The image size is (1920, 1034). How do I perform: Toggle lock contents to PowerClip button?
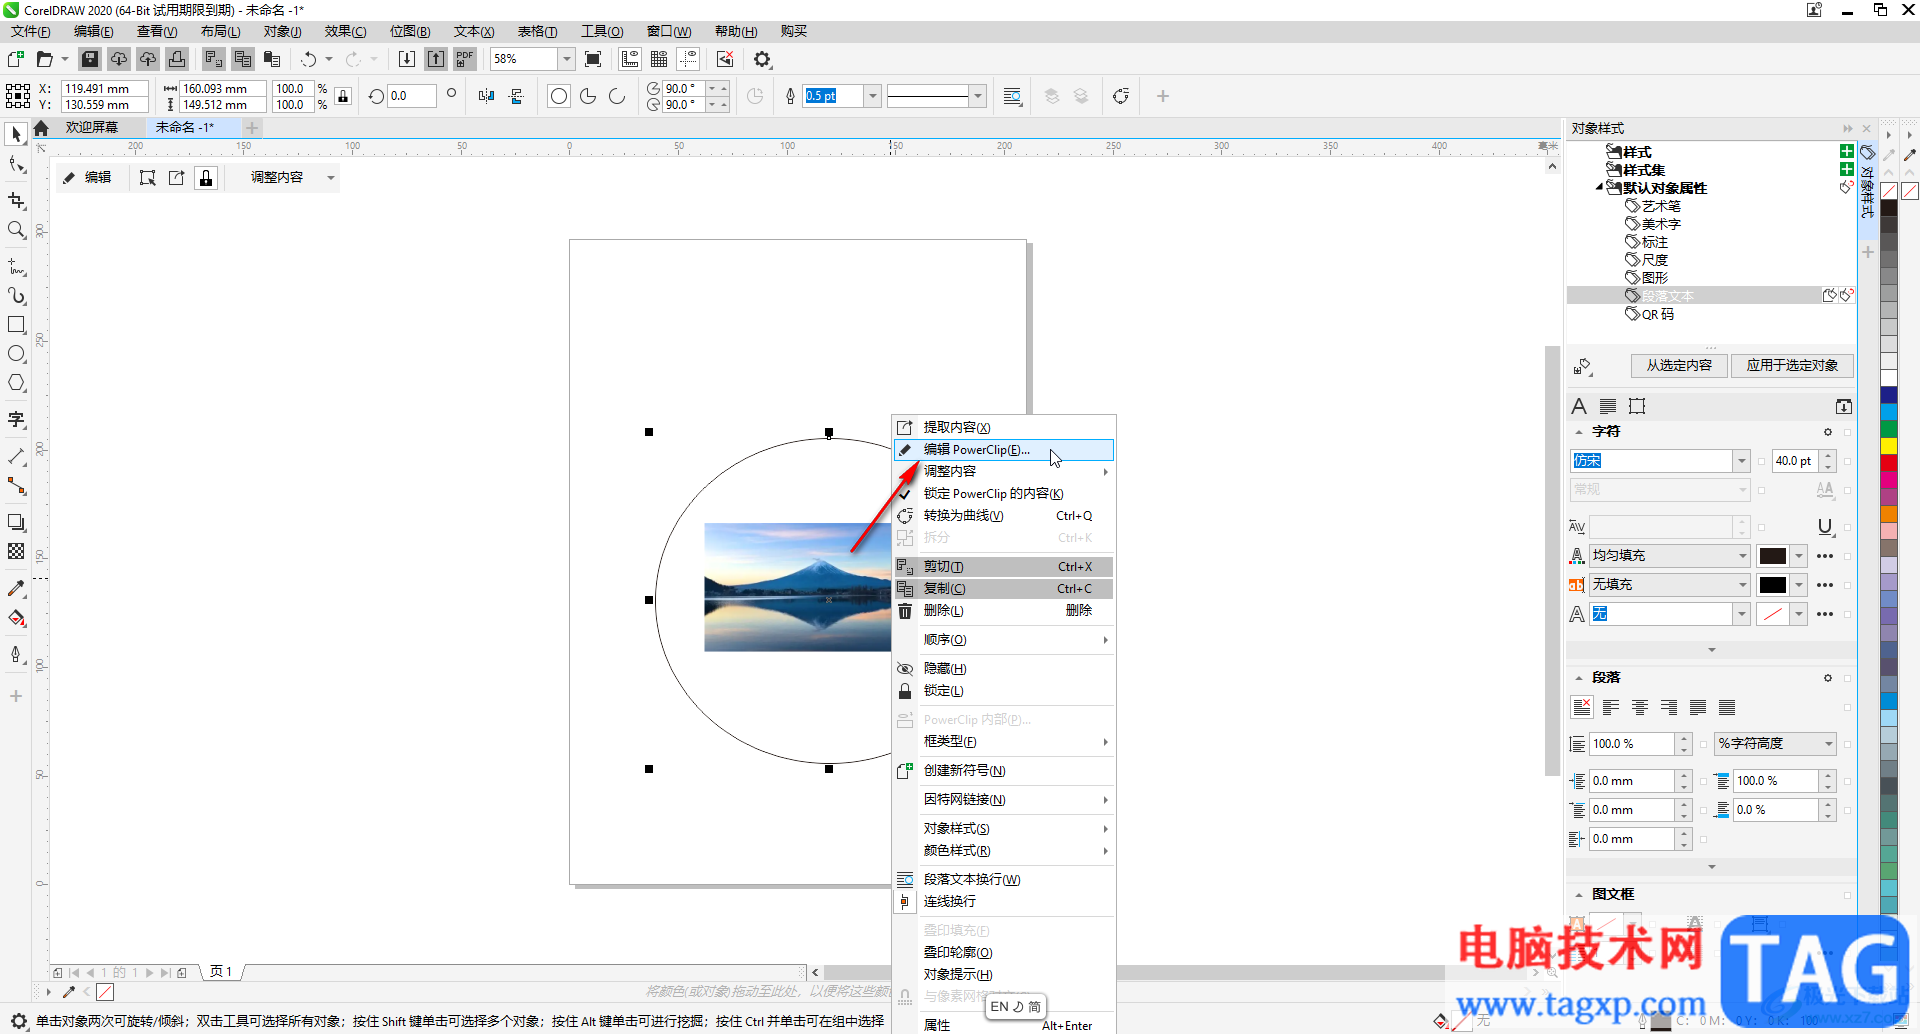tap(206, 178)
